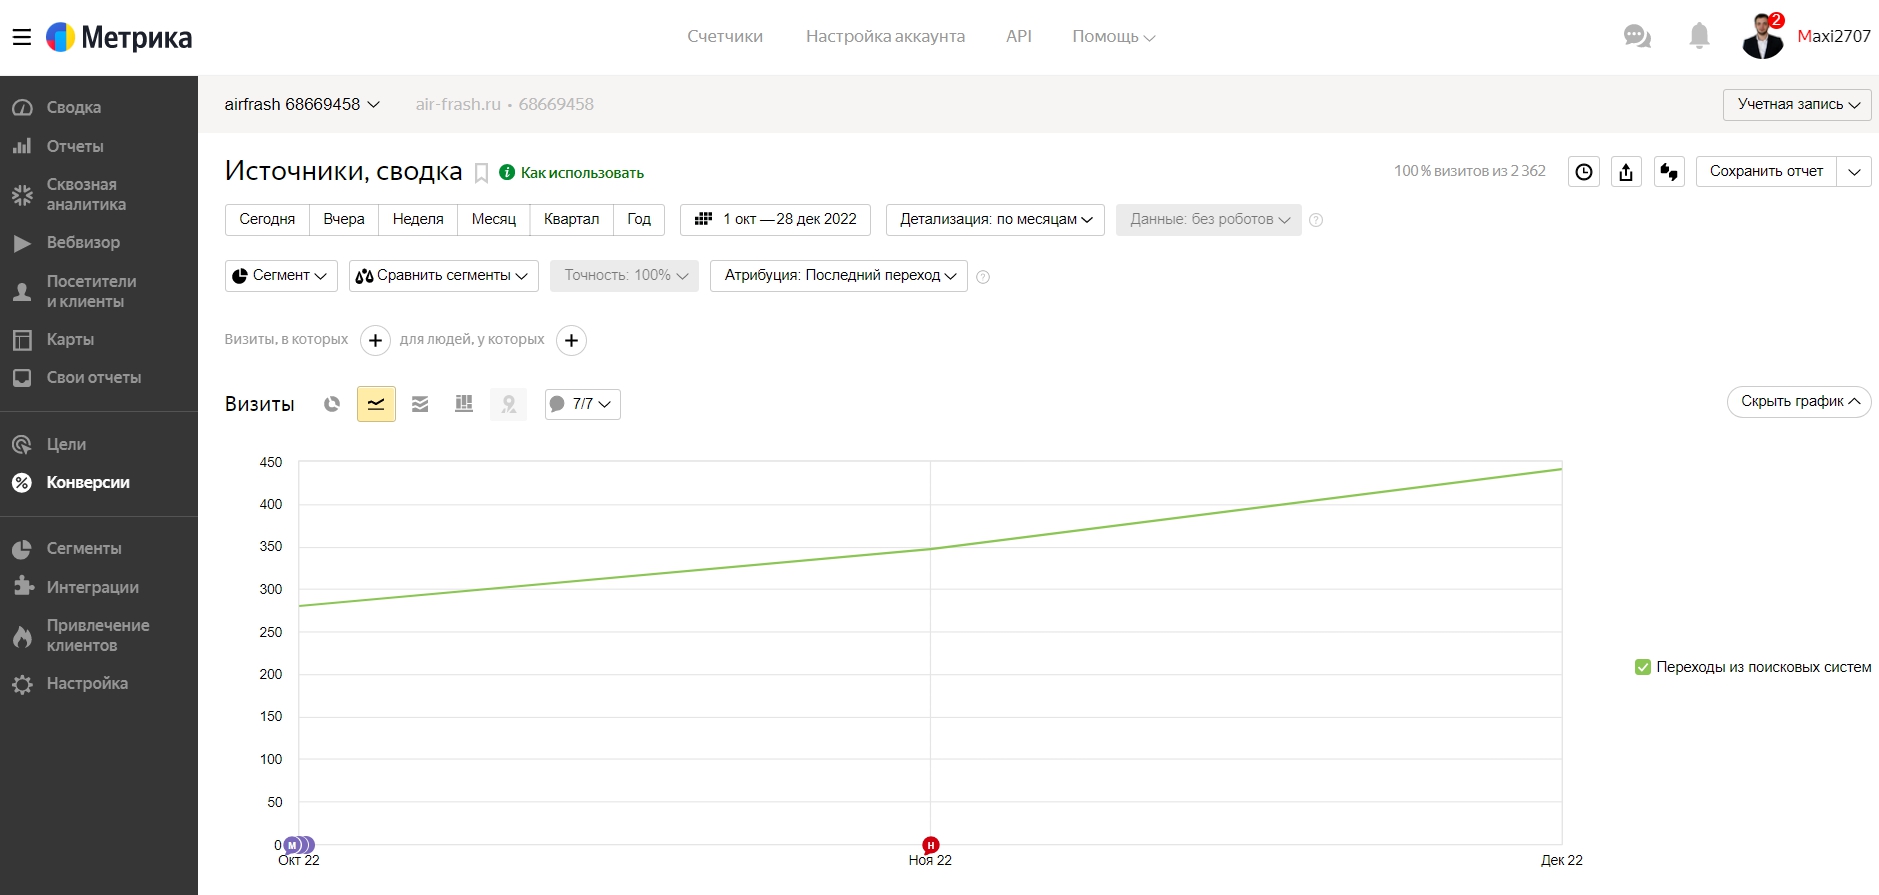
Task: Select the Вчера period
Action: [x=344, y=220]
